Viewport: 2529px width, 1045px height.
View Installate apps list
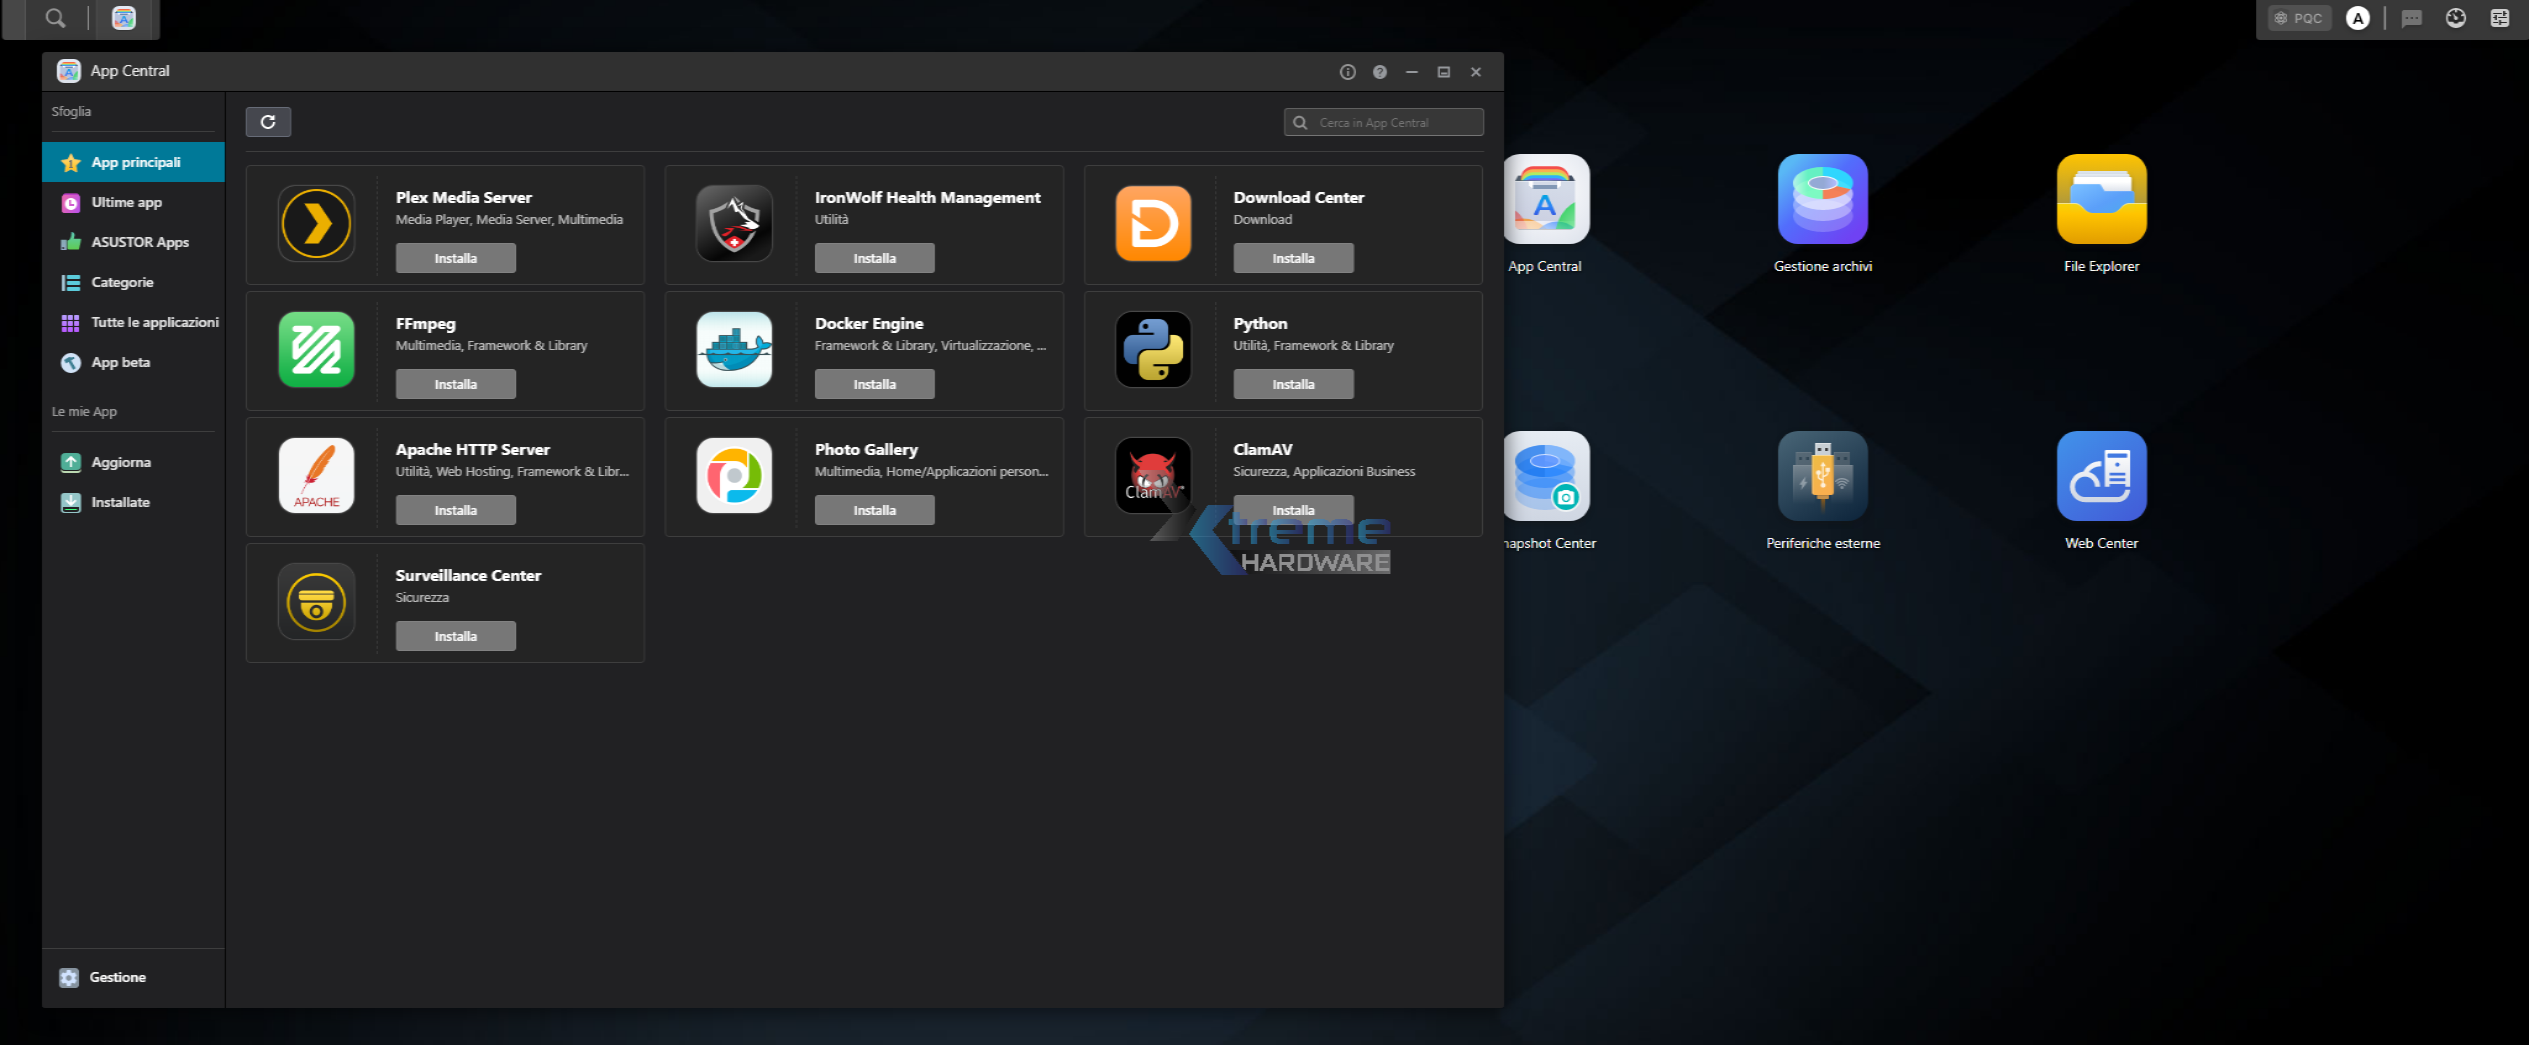pyautogui.click(x=133, y=502)
